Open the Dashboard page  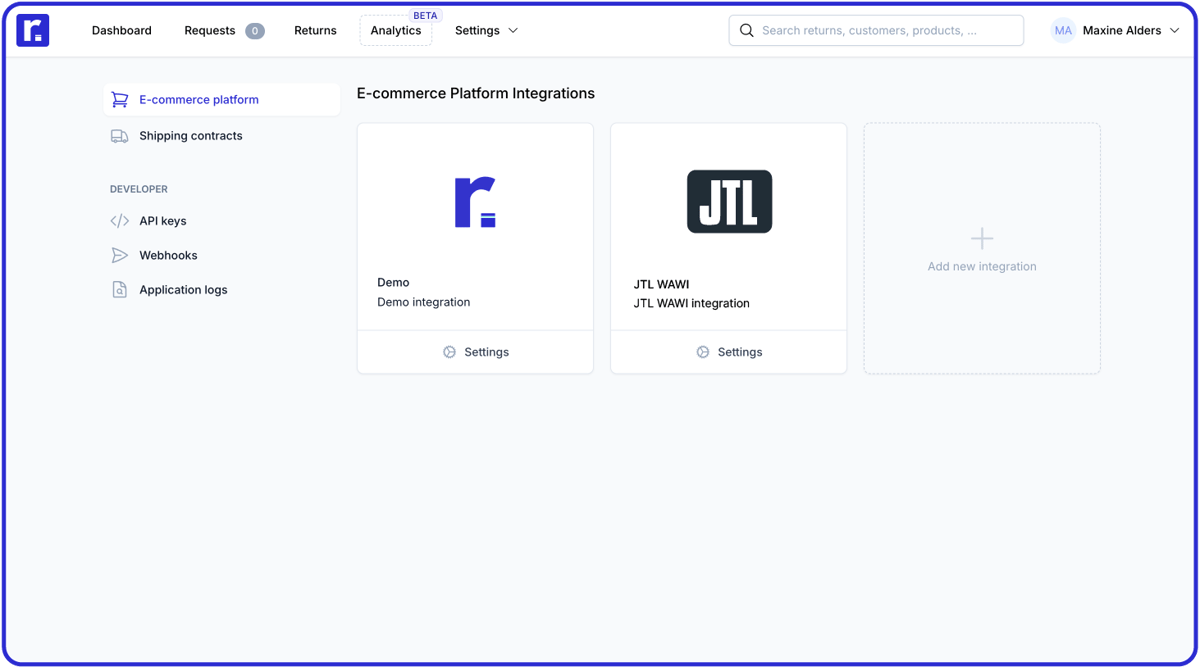[x=122, y=30]
